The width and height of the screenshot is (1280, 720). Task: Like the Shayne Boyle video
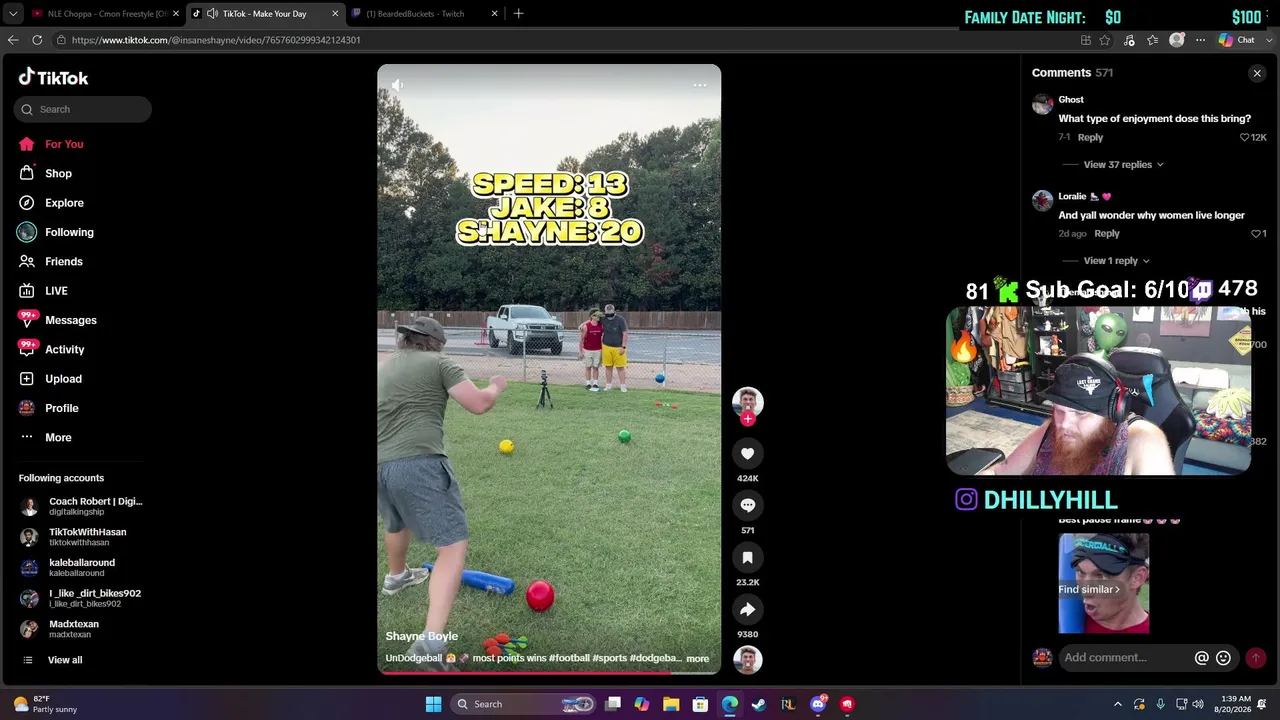click(x=747, y=453)
